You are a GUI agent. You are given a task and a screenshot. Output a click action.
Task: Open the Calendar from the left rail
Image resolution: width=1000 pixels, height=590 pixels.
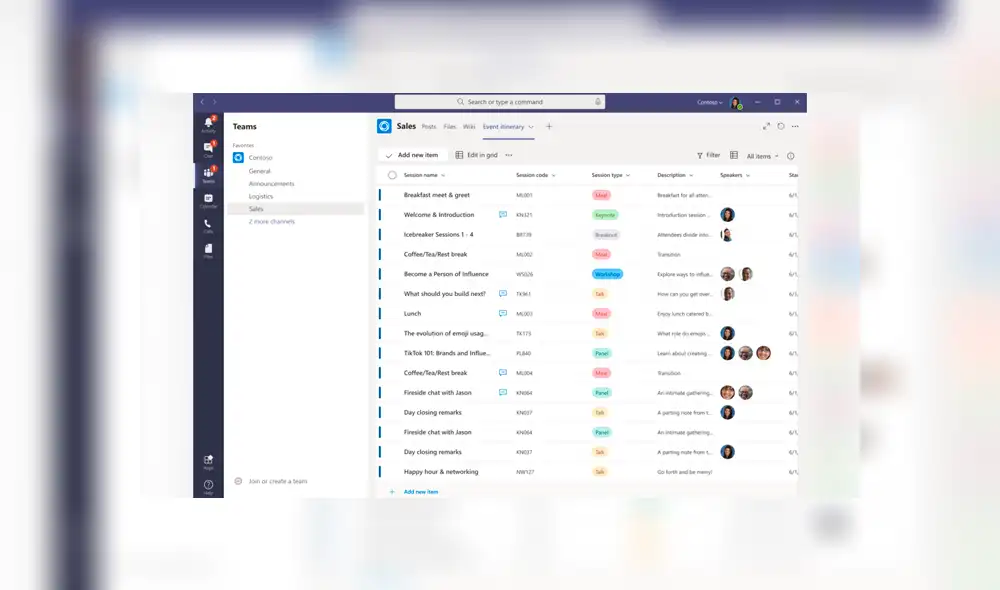point(208,197)
